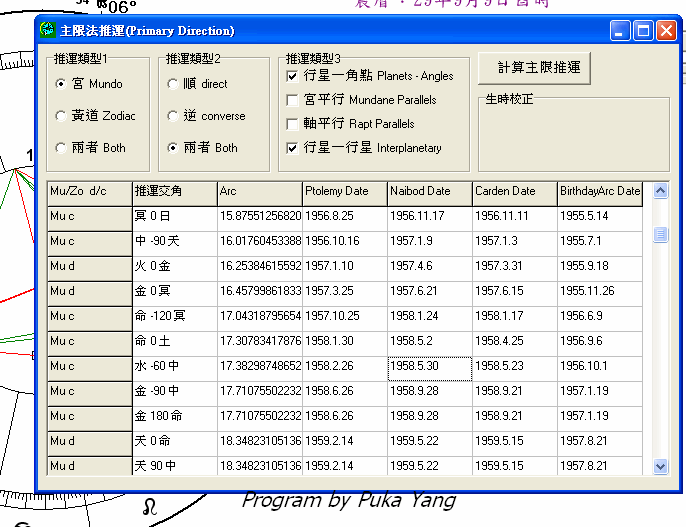Select the 中 -90 天 cell
Viewport: 686px width, 527px height.
pos(175,244)
